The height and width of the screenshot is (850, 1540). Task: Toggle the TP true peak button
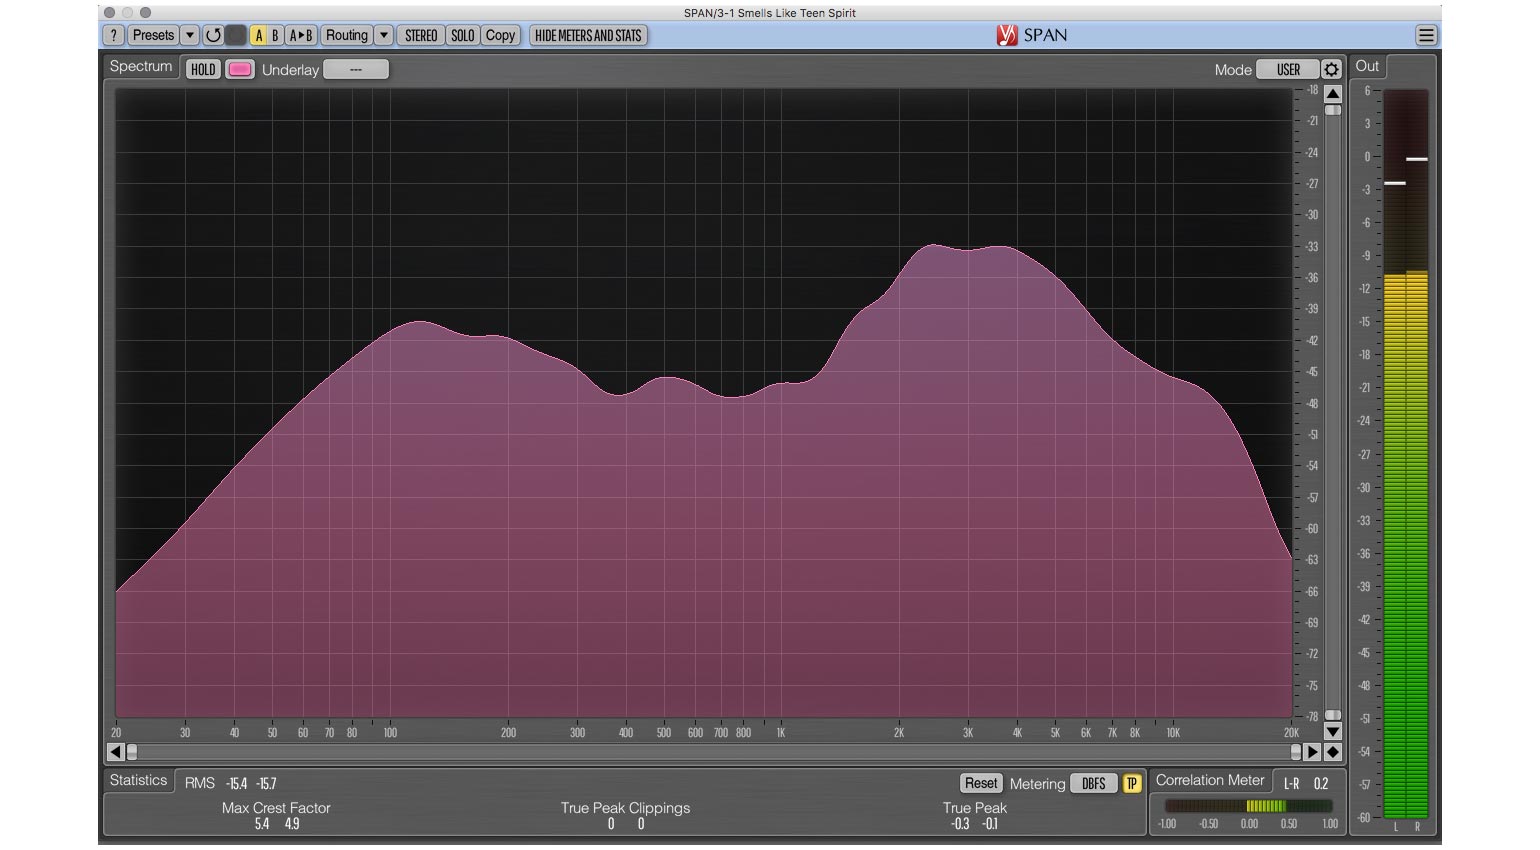coord(1131,783)
